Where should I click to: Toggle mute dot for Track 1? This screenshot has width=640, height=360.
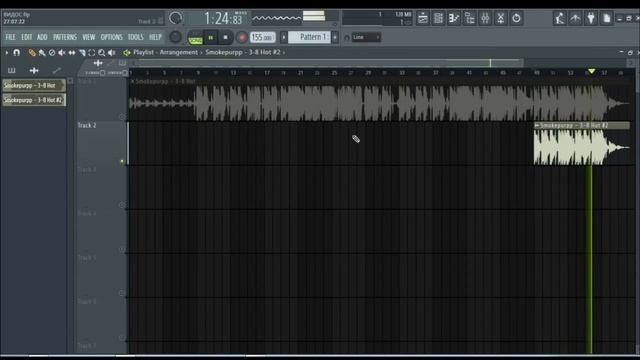(122, 117)
